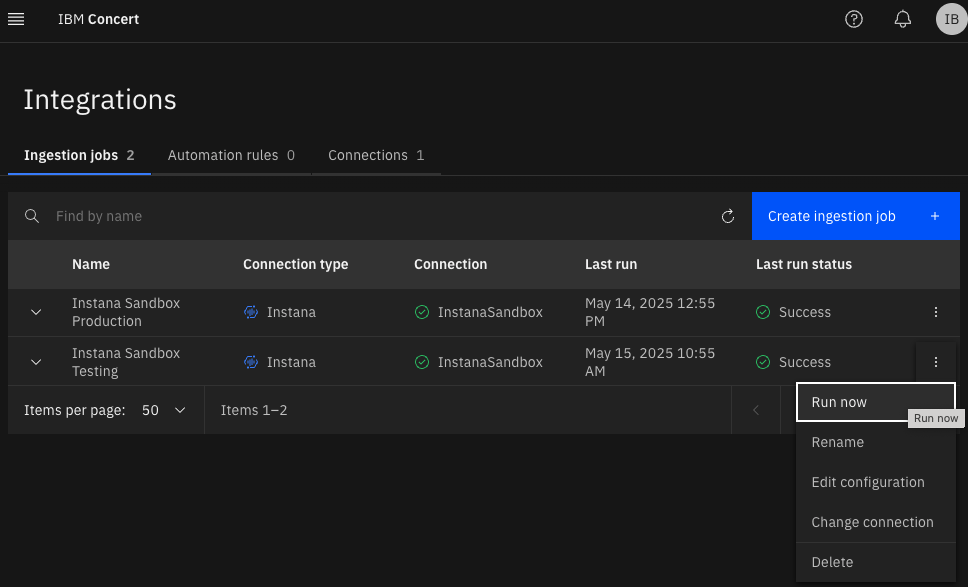
Task: Click InstanaSandbox connection in Testing row
Action: click(490, 362)
